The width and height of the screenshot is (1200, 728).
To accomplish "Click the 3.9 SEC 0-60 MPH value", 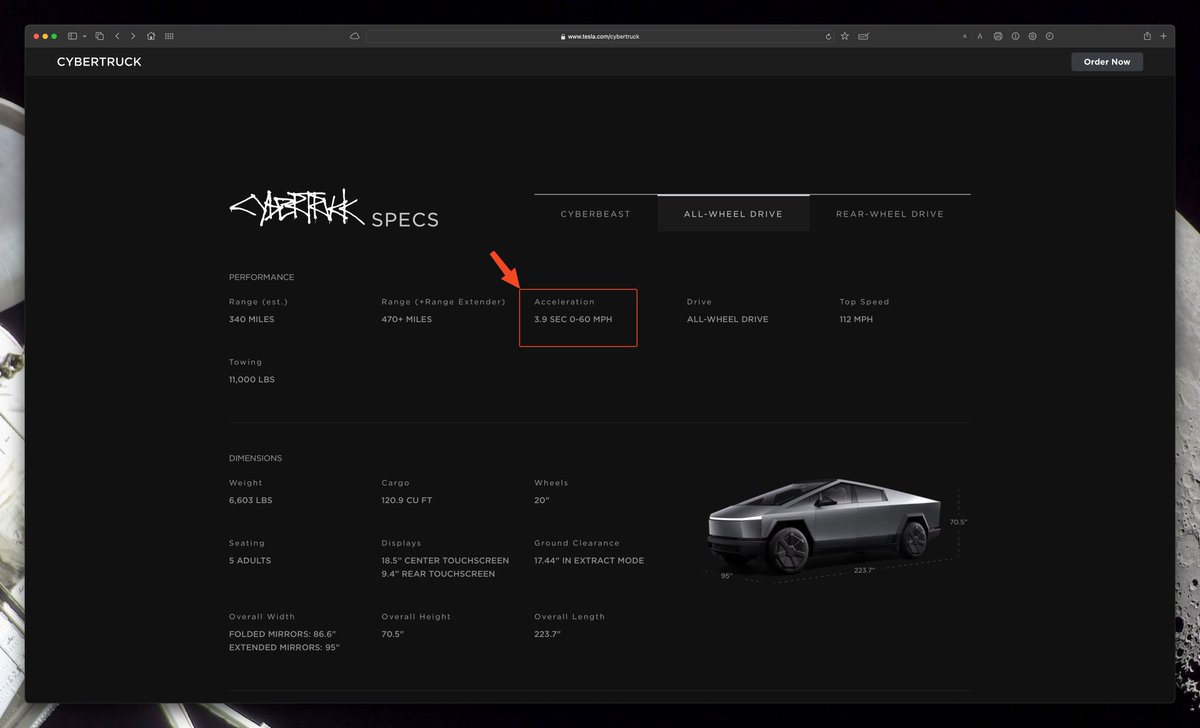I will coord(573,320).
